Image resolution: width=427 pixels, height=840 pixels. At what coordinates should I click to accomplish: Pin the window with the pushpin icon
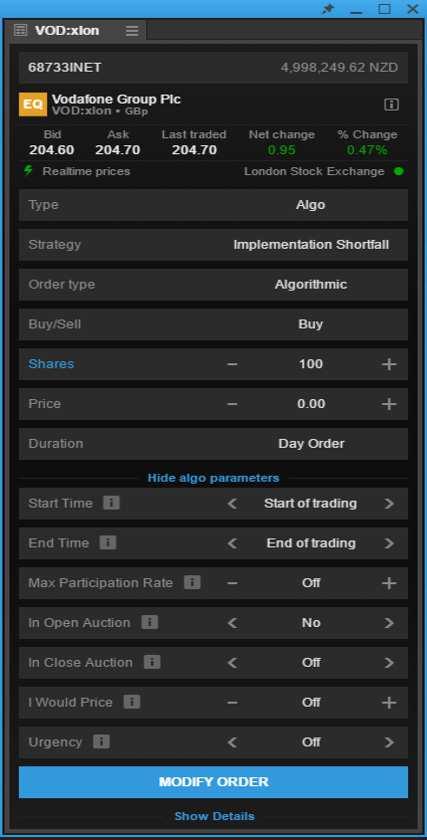click(327, 9)
